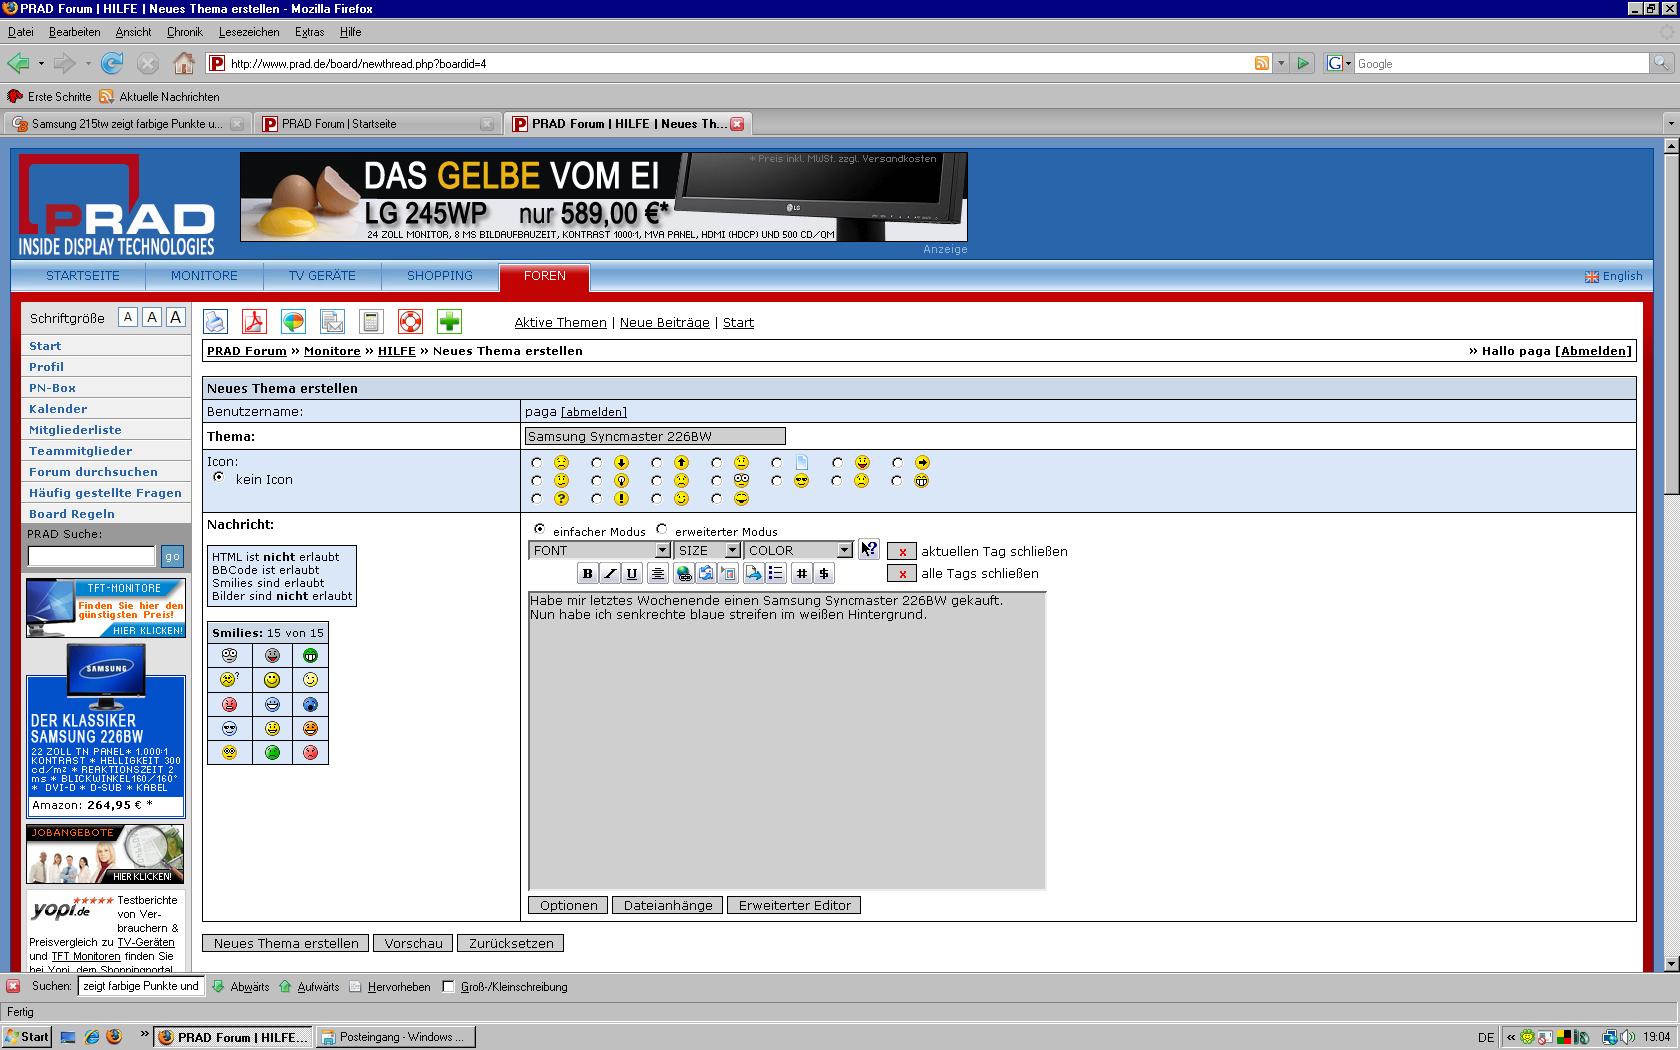Screen dimensions: 1680x1050
Task: Select the kein Icon radio option
Action: [x=219, y=477]
